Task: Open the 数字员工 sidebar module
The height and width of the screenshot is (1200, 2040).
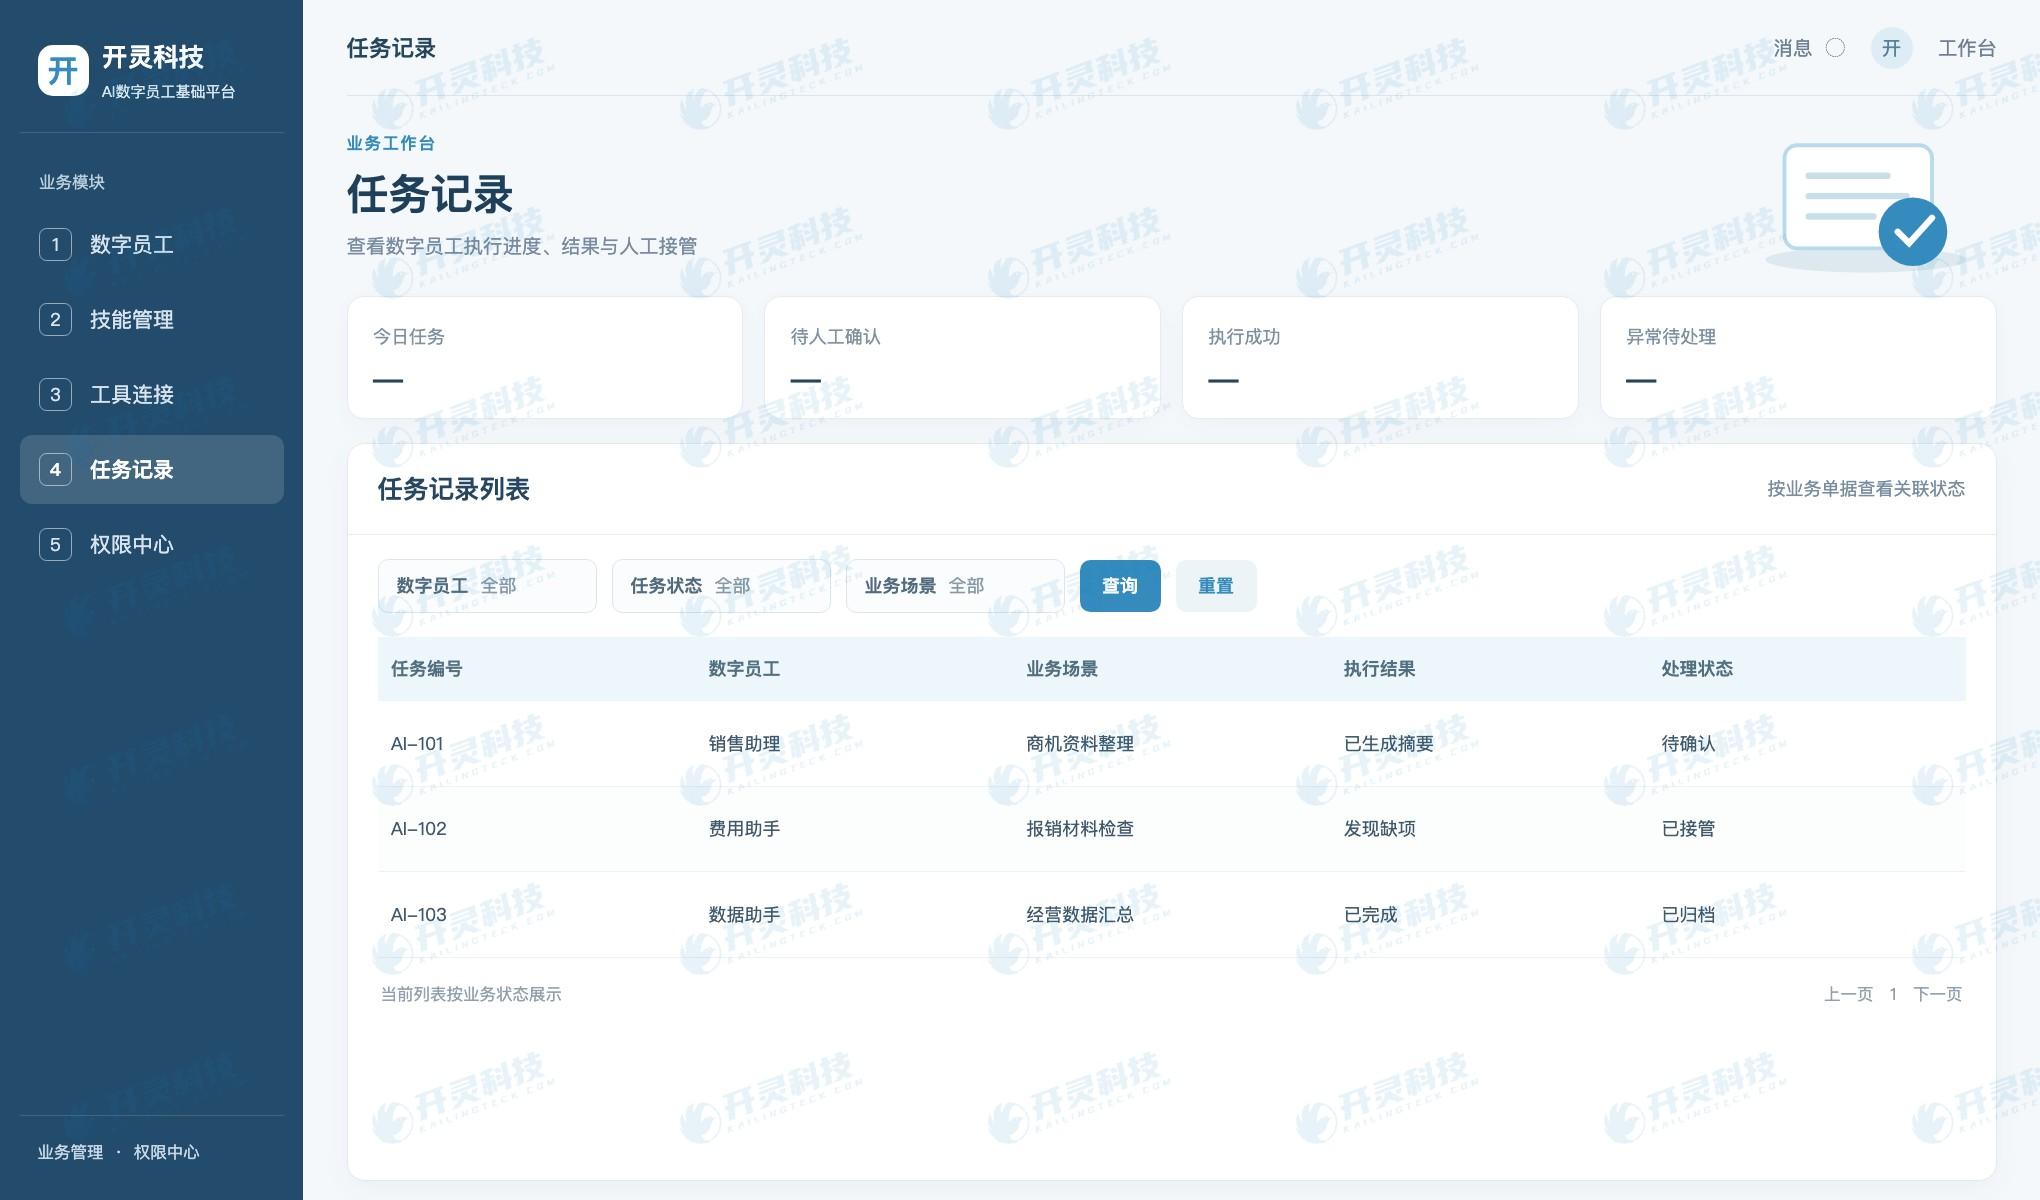Action: (x=152, y=244)
